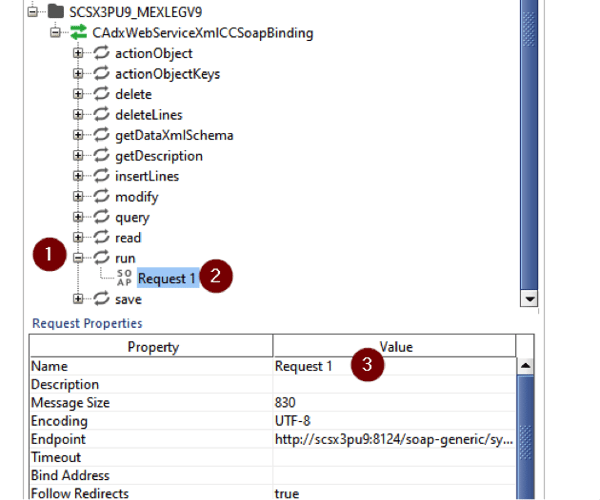Image resolution: width=600 pixels, height=500 pixels.
Task: Expand the delete operation node
Action: (78, 94)
